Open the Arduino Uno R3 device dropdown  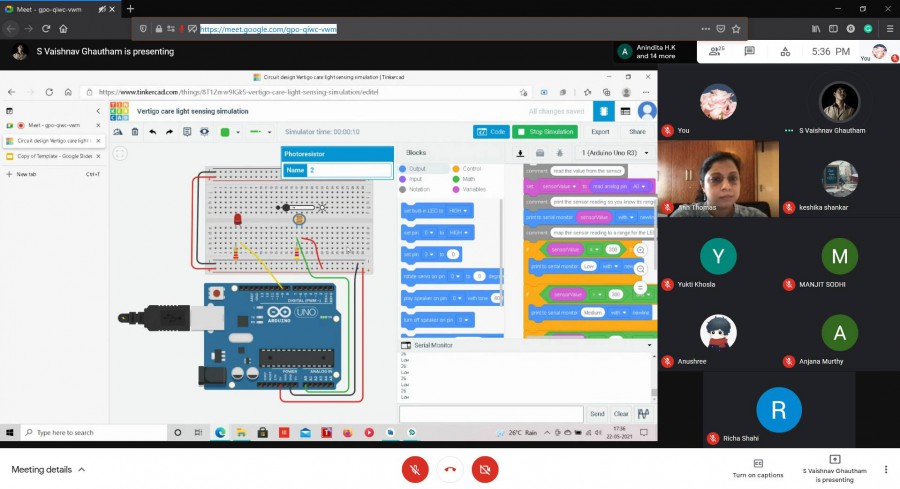(616, 153)
